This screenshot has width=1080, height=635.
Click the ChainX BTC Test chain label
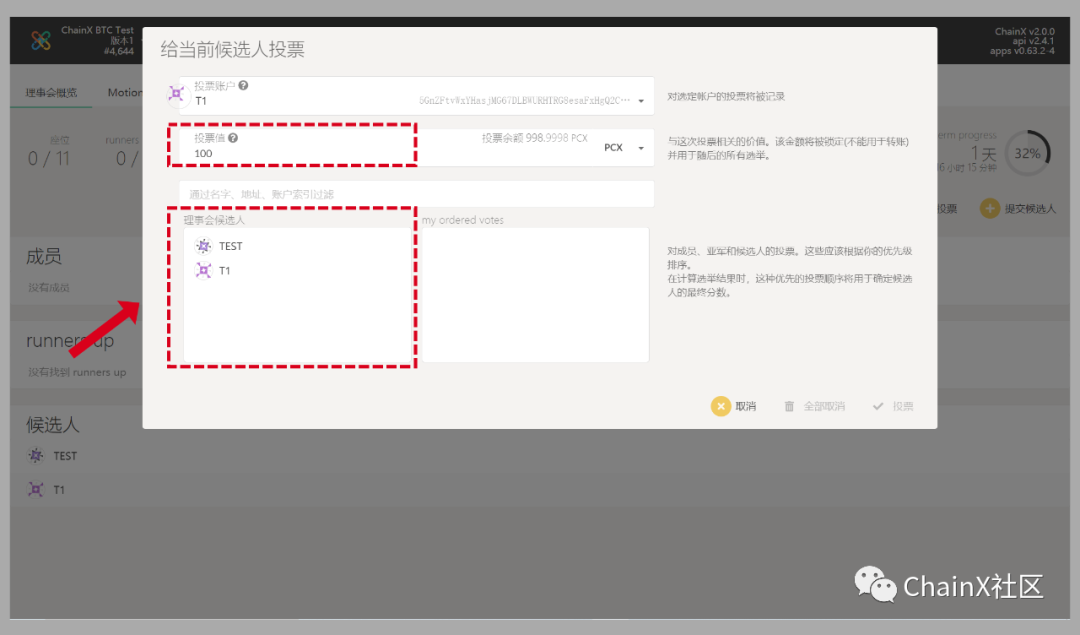tap(97, 30)
